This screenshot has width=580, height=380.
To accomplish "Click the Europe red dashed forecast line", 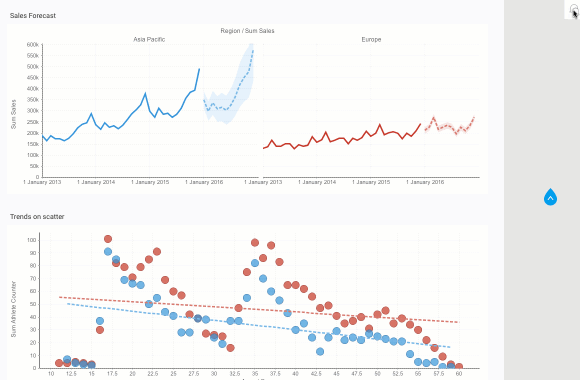I will point(449,126).
